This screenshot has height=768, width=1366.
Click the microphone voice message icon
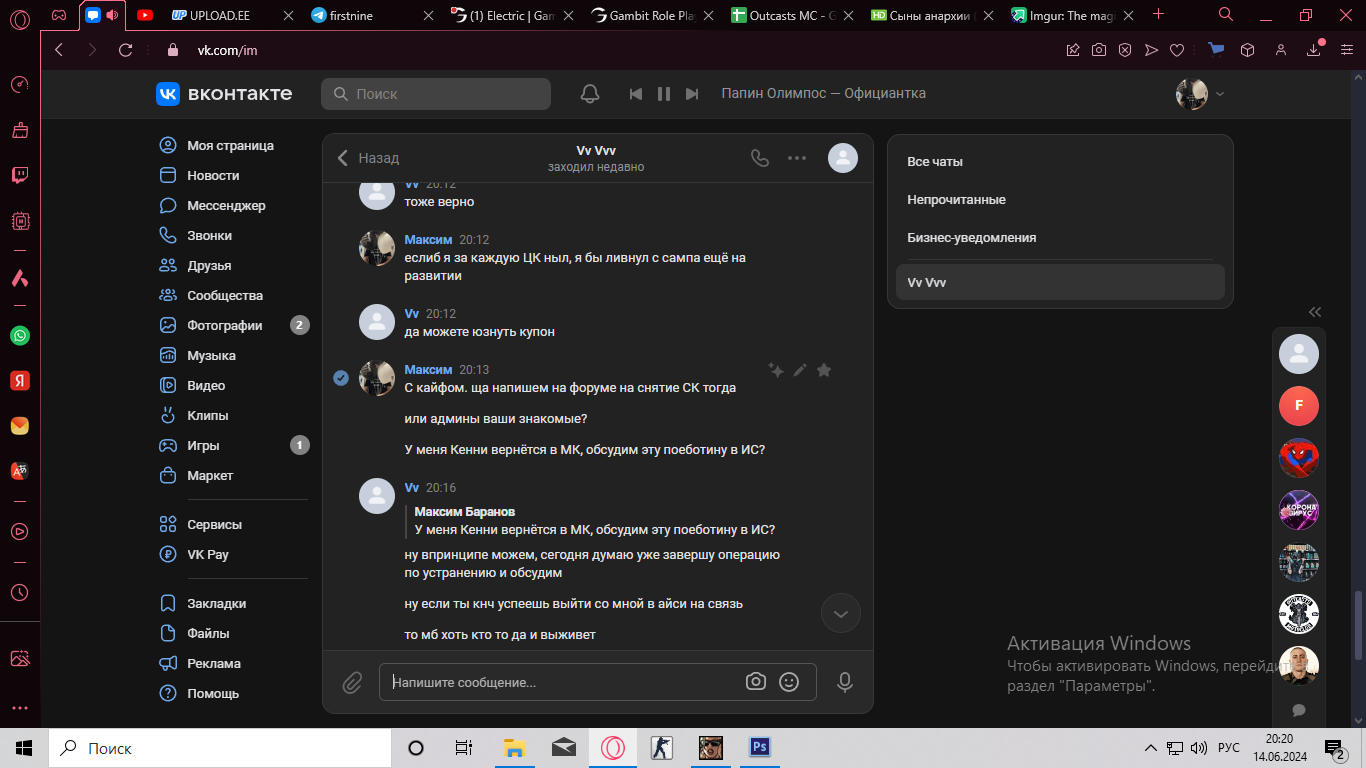[x=845, y=682]
